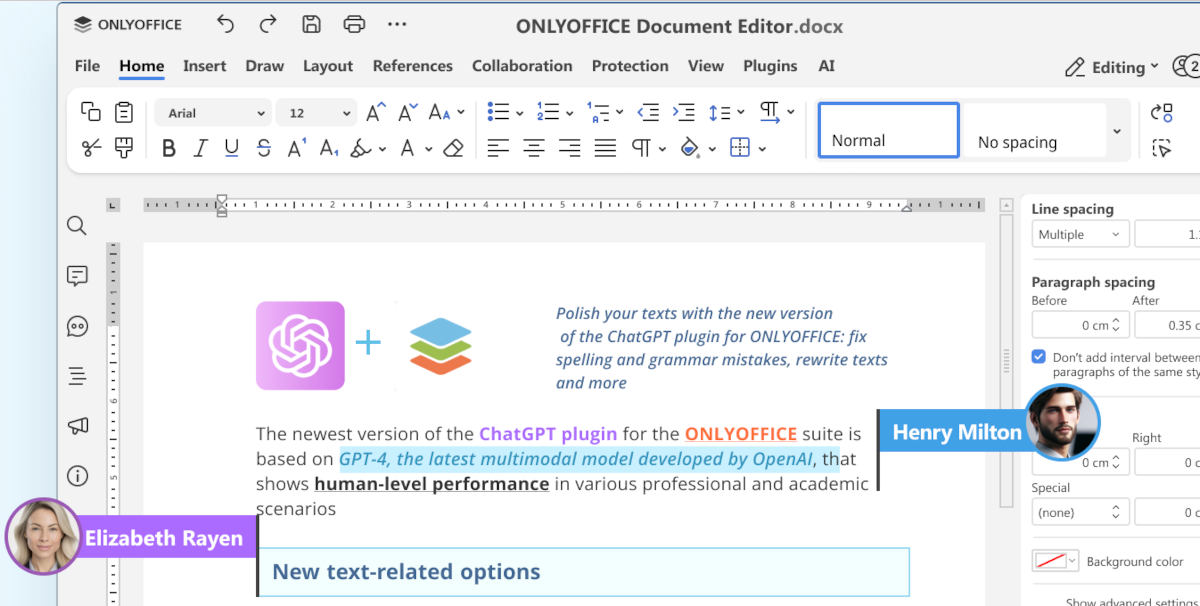Switch to the Insert ribbon tab
The width and height of the screenshot is (1200, 606).
tap(204, 66)
